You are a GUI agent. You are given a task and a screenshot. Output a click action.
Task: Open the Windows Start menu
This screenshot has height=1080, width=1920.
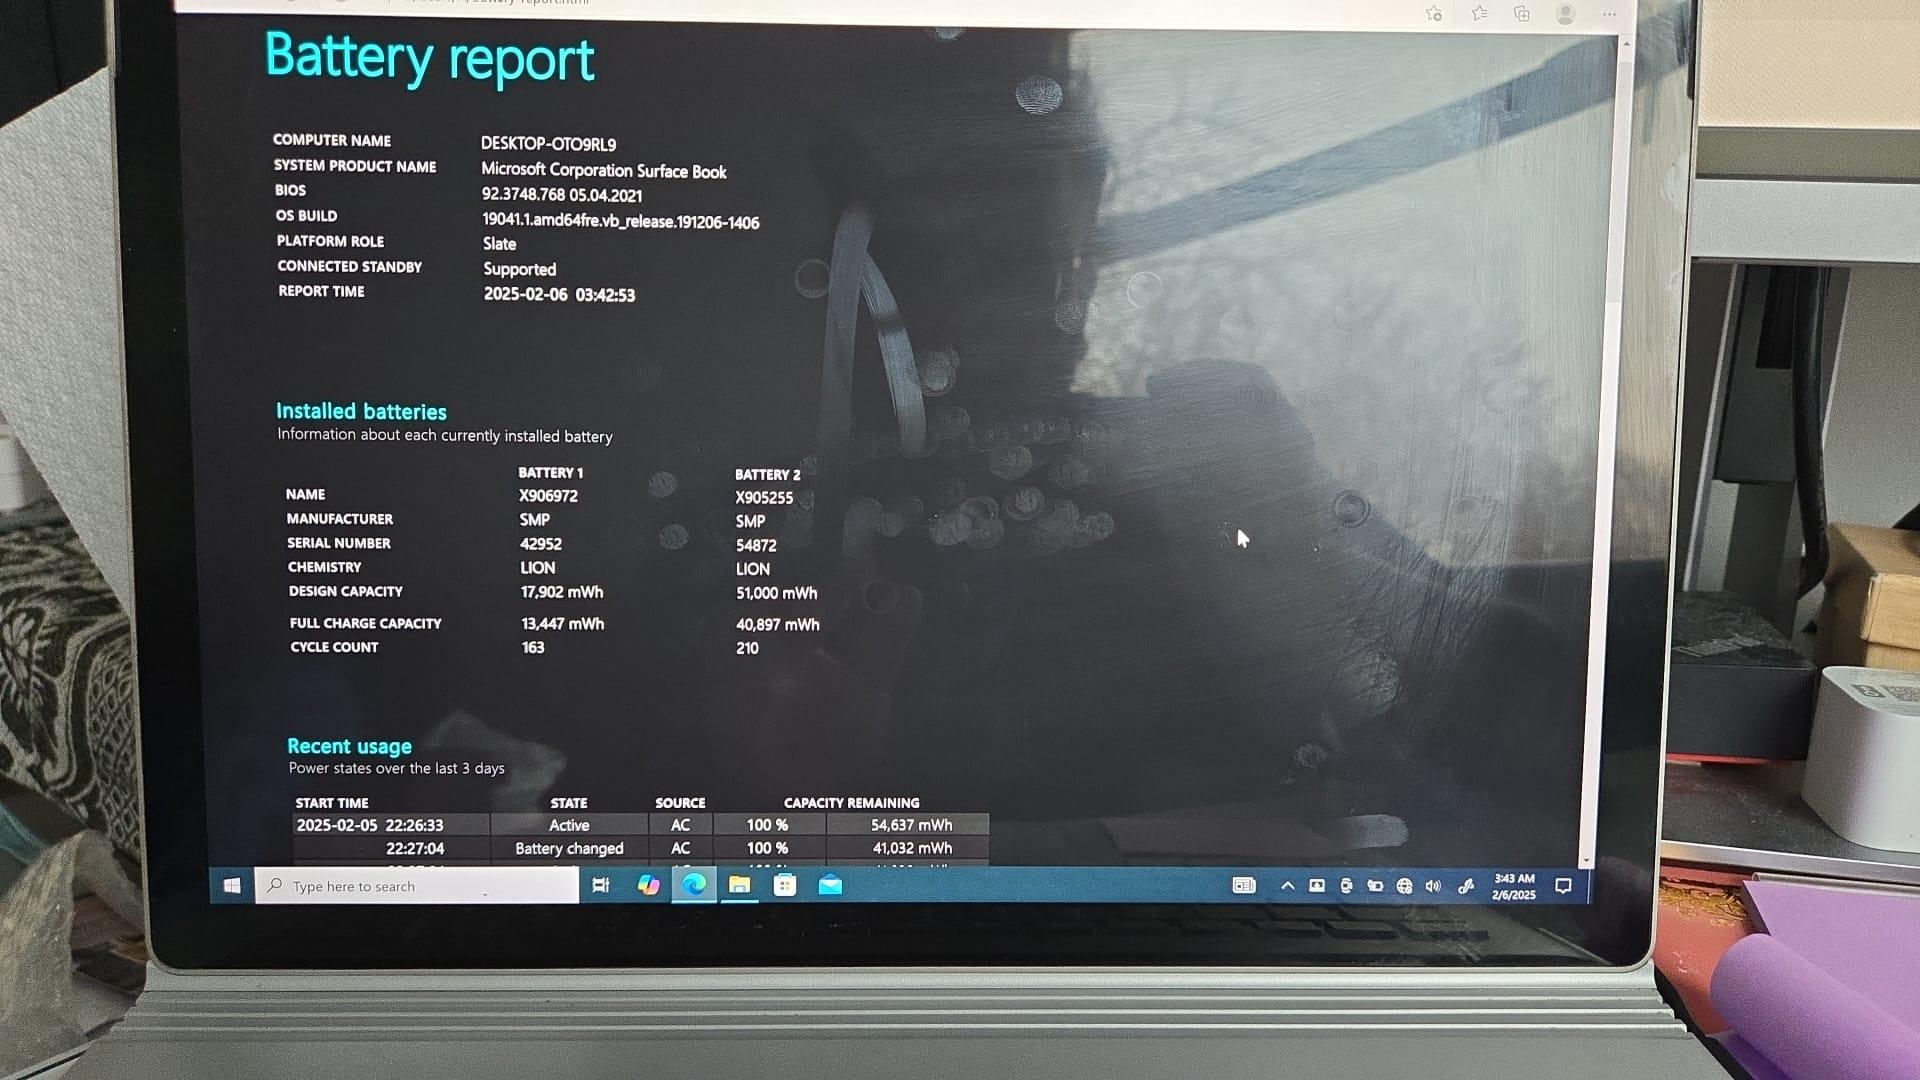point(232,885)
